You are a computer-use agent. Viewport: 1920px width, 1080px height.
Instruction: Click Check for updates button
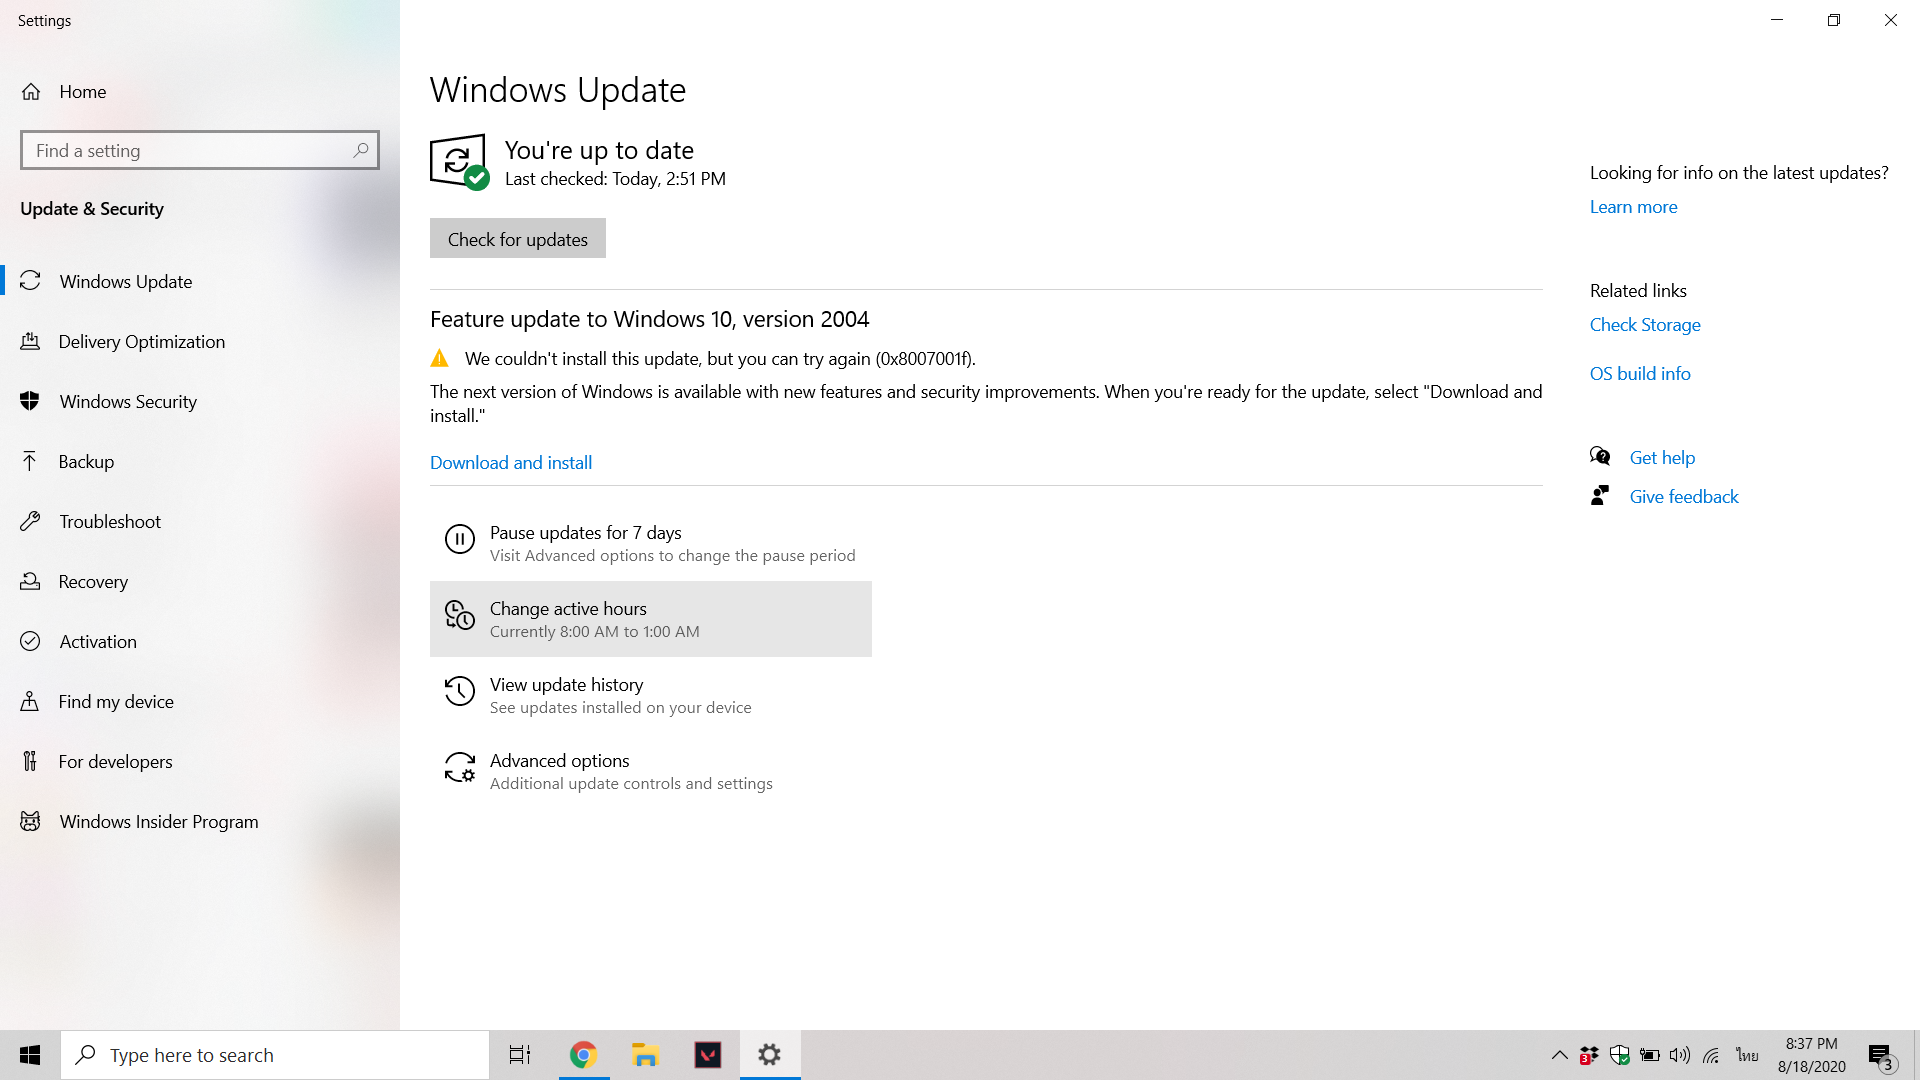point(518,238)
